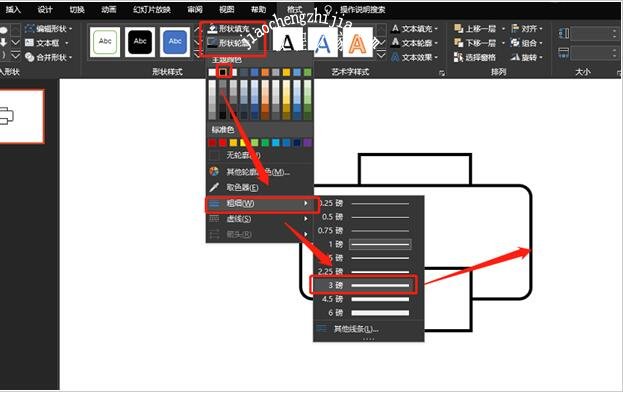
Task: Pick the dark red standard color swatch
Action: pyautogui.click(x=212, y=143)
